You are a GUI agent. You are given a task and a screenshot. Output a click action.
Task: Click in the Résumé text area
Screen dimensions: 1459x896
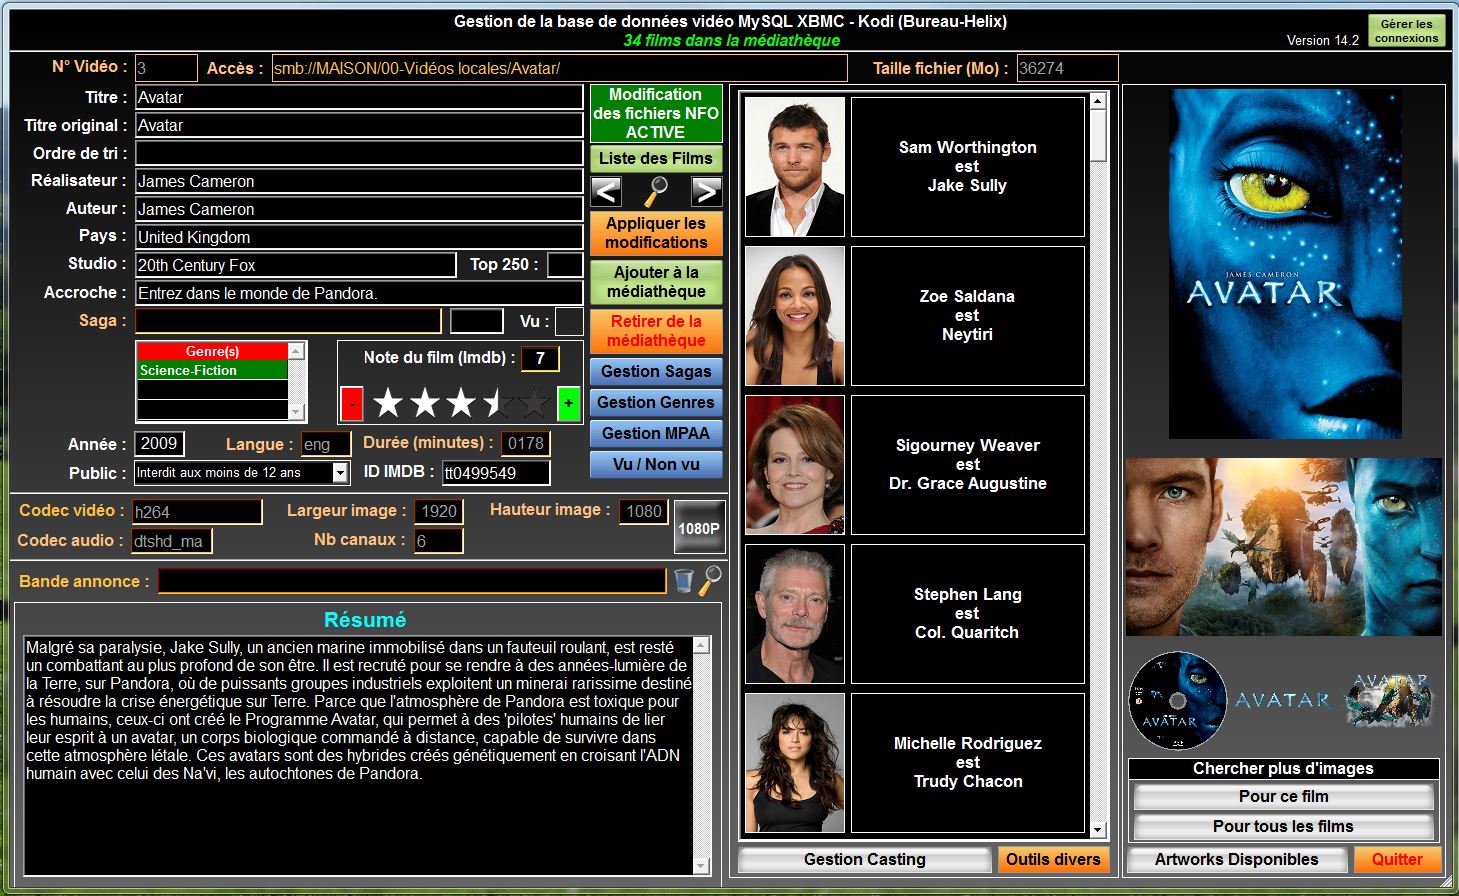358,755
